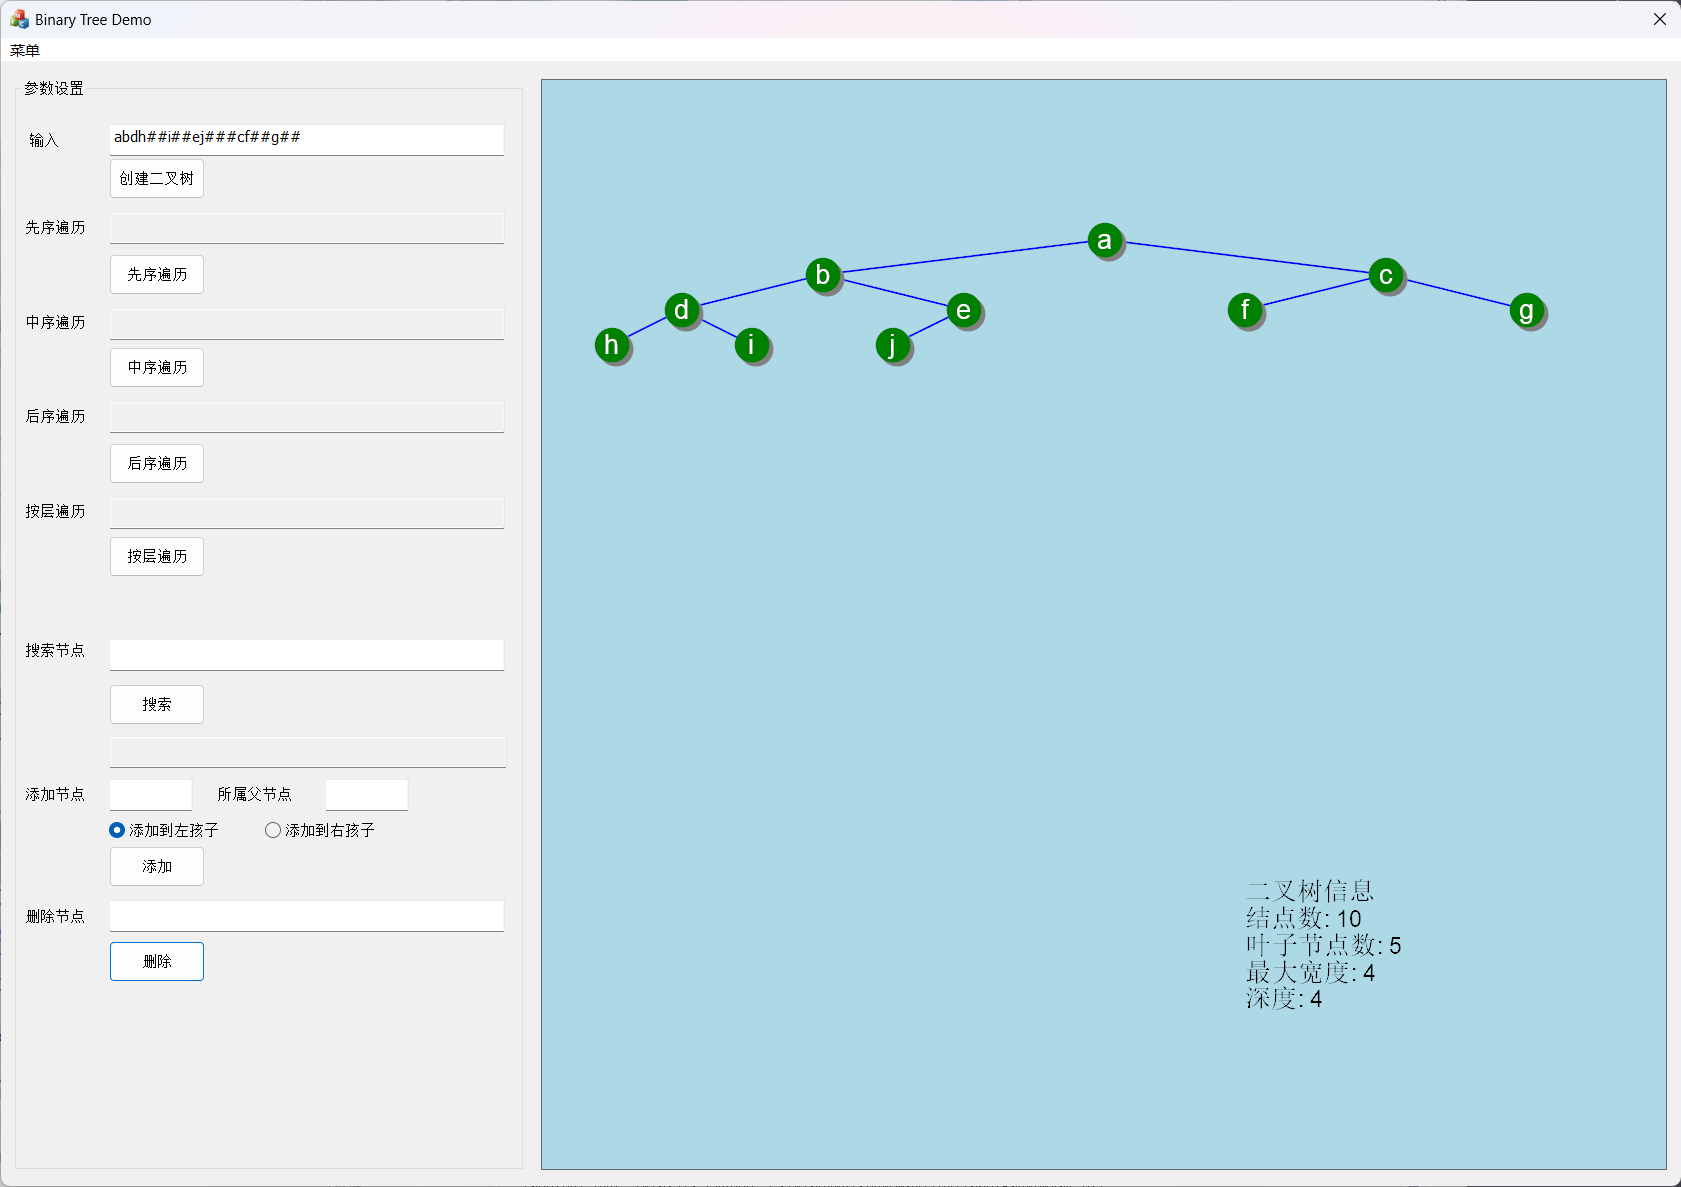Screen dimensions: 1681x1187
Task: Click the search result field below 搜索 button
Action: click(x=308, y=752)
